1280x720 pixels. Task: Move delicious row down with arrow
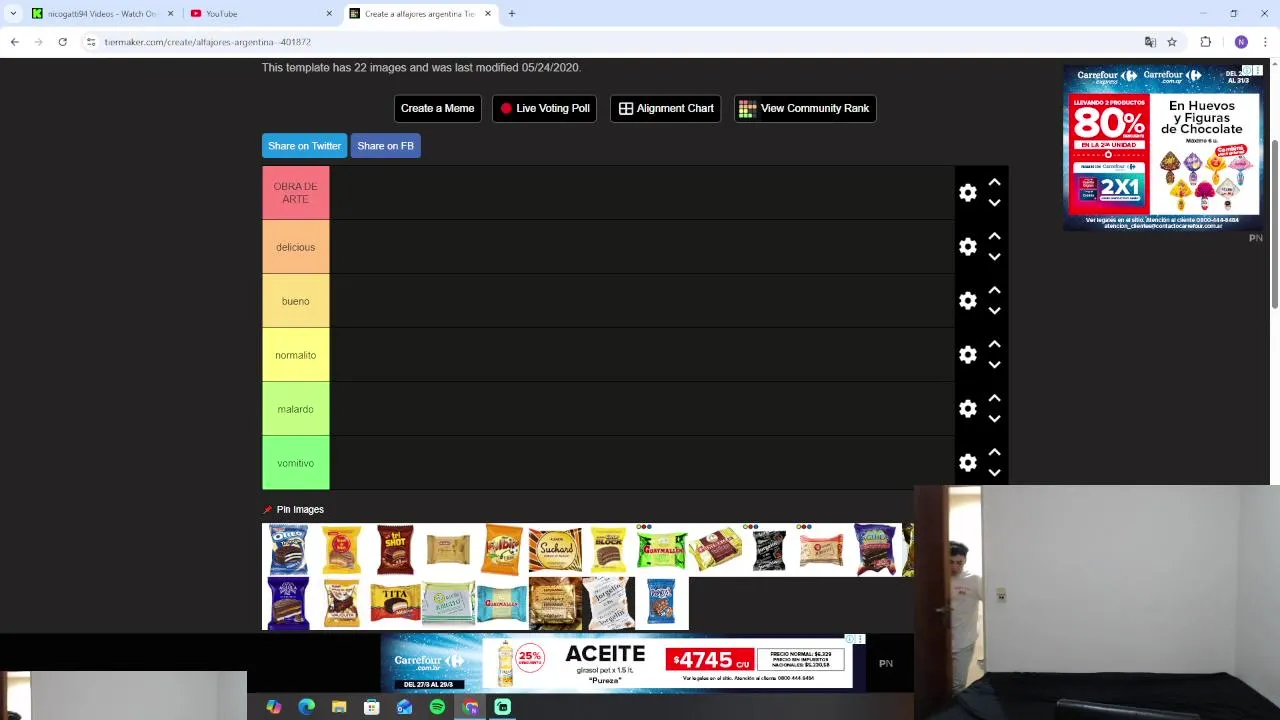[994, 257]
